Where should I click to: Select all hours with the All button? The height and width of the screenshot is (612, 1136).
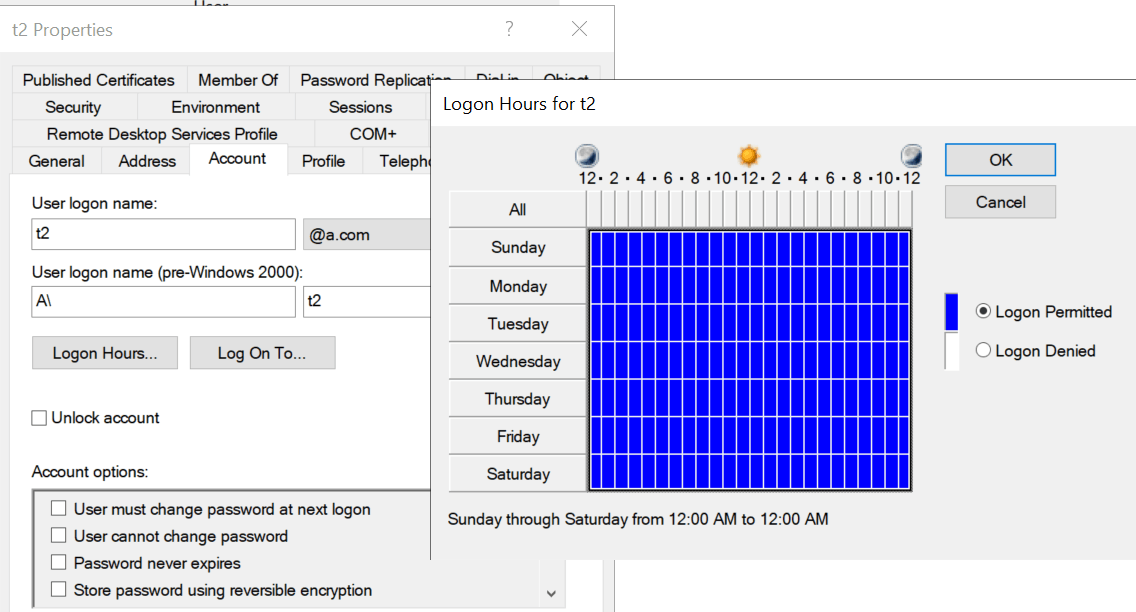click(x=517, y=209)
